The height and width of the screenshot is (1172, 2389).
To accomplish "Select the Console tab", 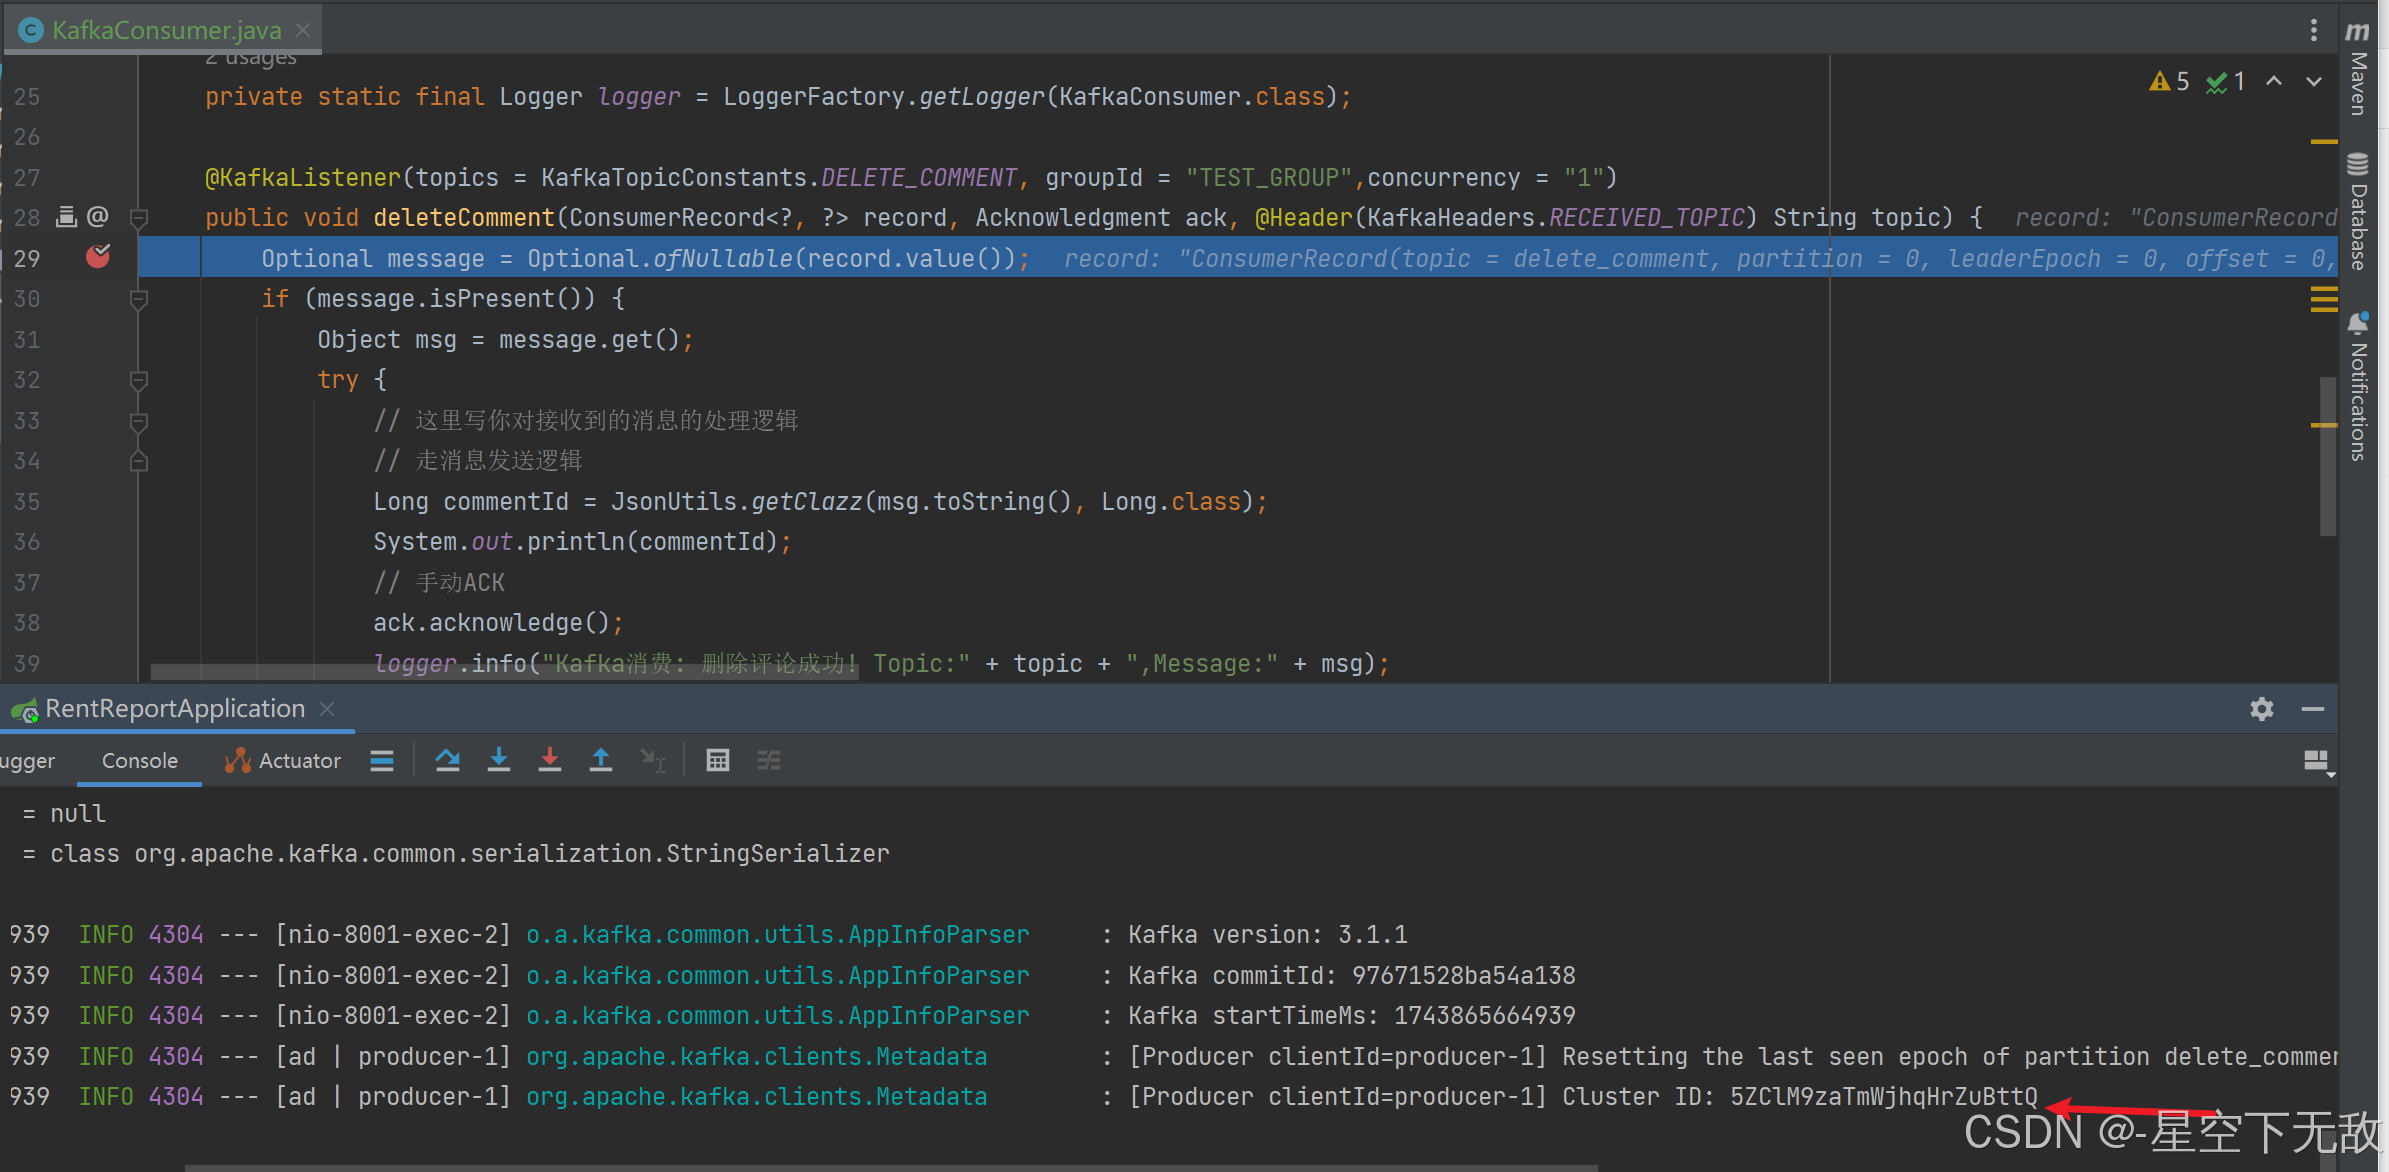I will coord(140,760).
